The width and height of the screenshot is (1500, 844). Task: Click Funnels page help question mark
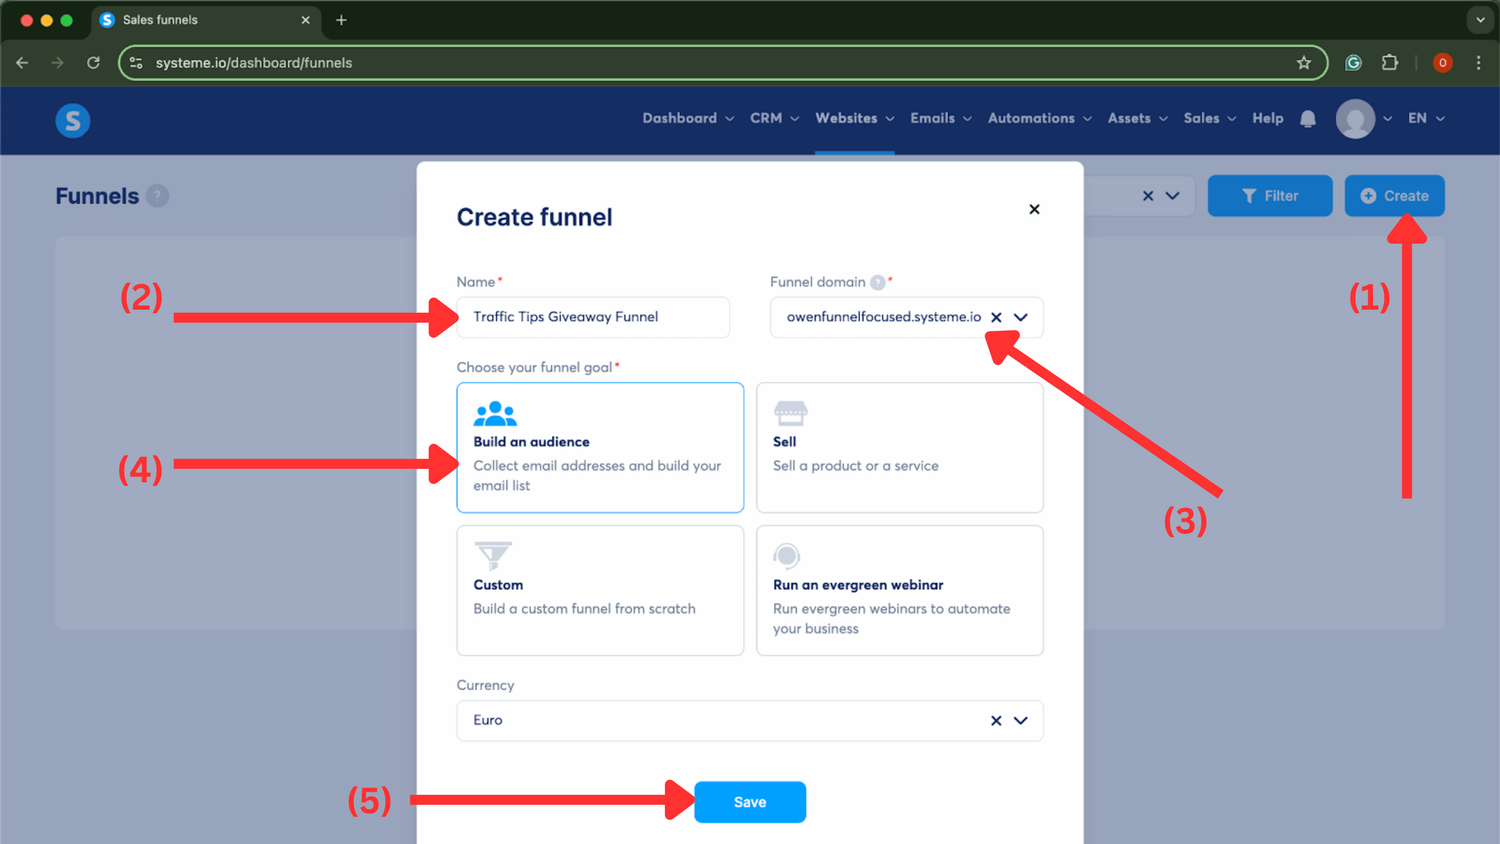(157, 196)
